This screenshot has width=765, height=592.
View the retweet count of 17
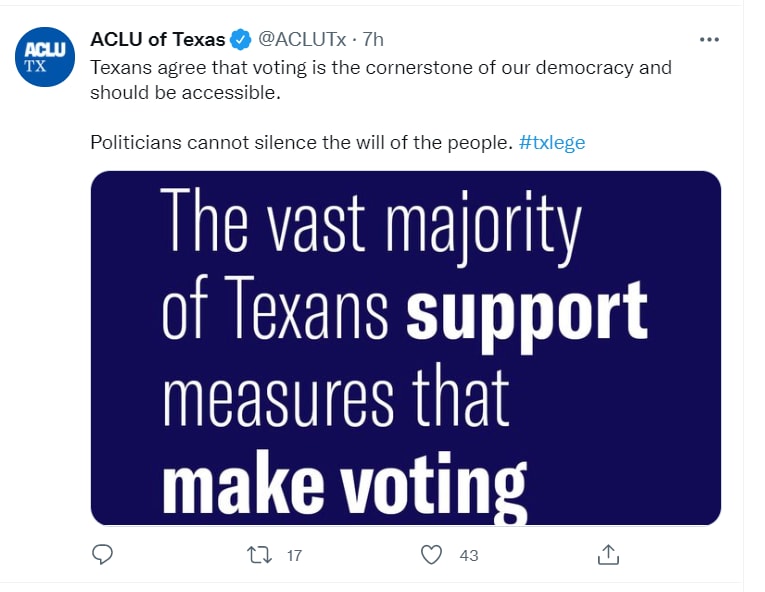click(294, 555)
